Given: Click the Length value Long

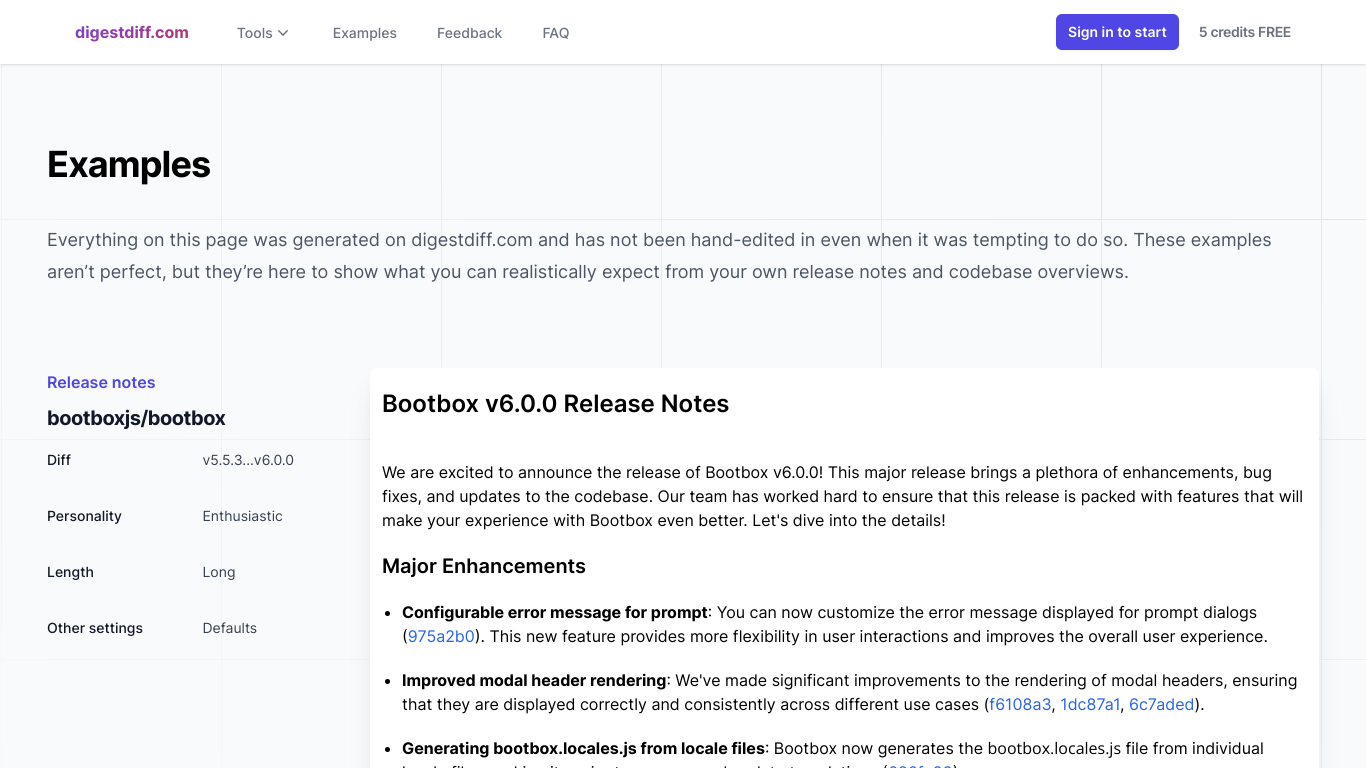Looking at the screenshot, I should [x=219, y=572].
